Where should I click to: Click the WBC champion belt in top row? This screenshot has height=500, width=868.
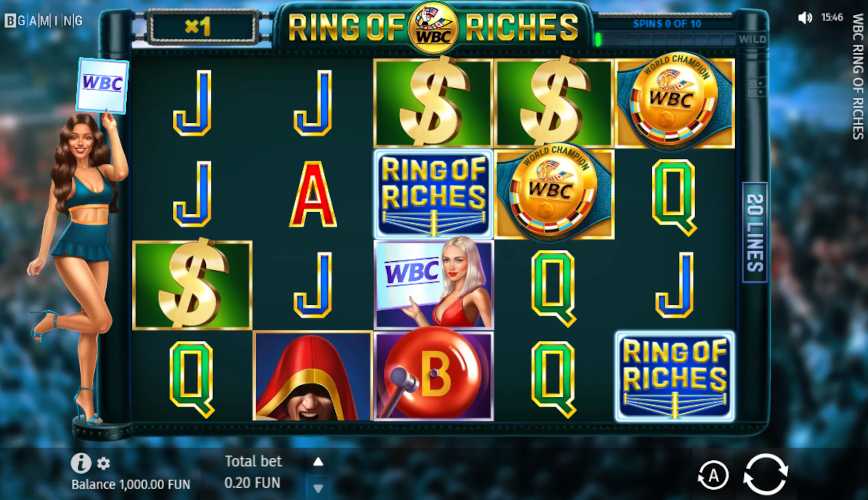coord(675,103)
